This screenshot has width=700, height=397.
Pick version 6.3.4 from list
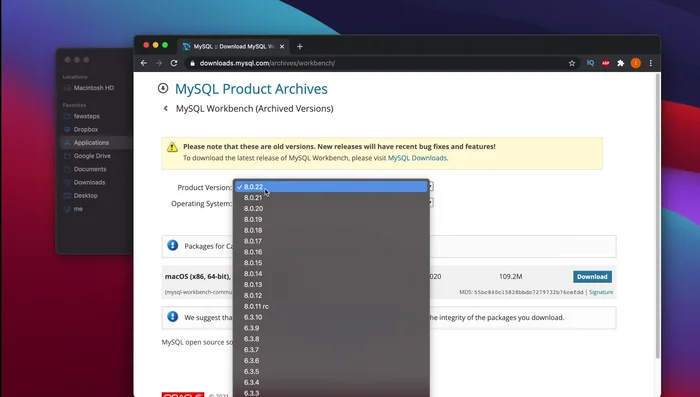[331, 382]
